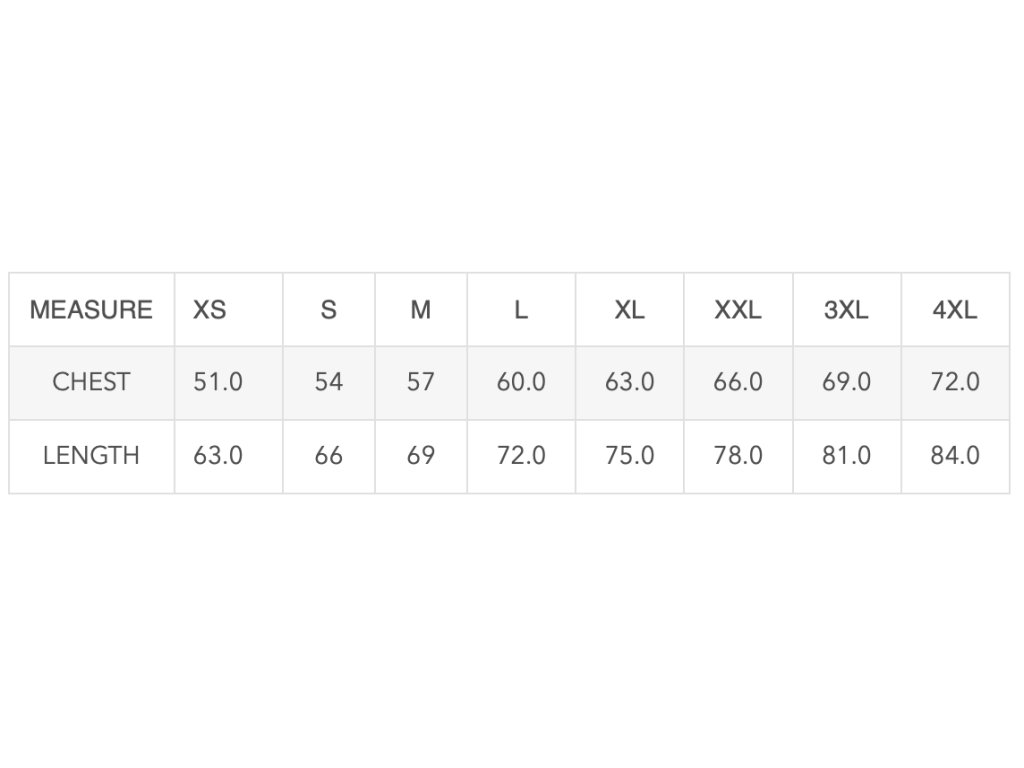This screenshot has height=768, width=1024.
Task: Select the M size column header
Action: tap(421, 310)
